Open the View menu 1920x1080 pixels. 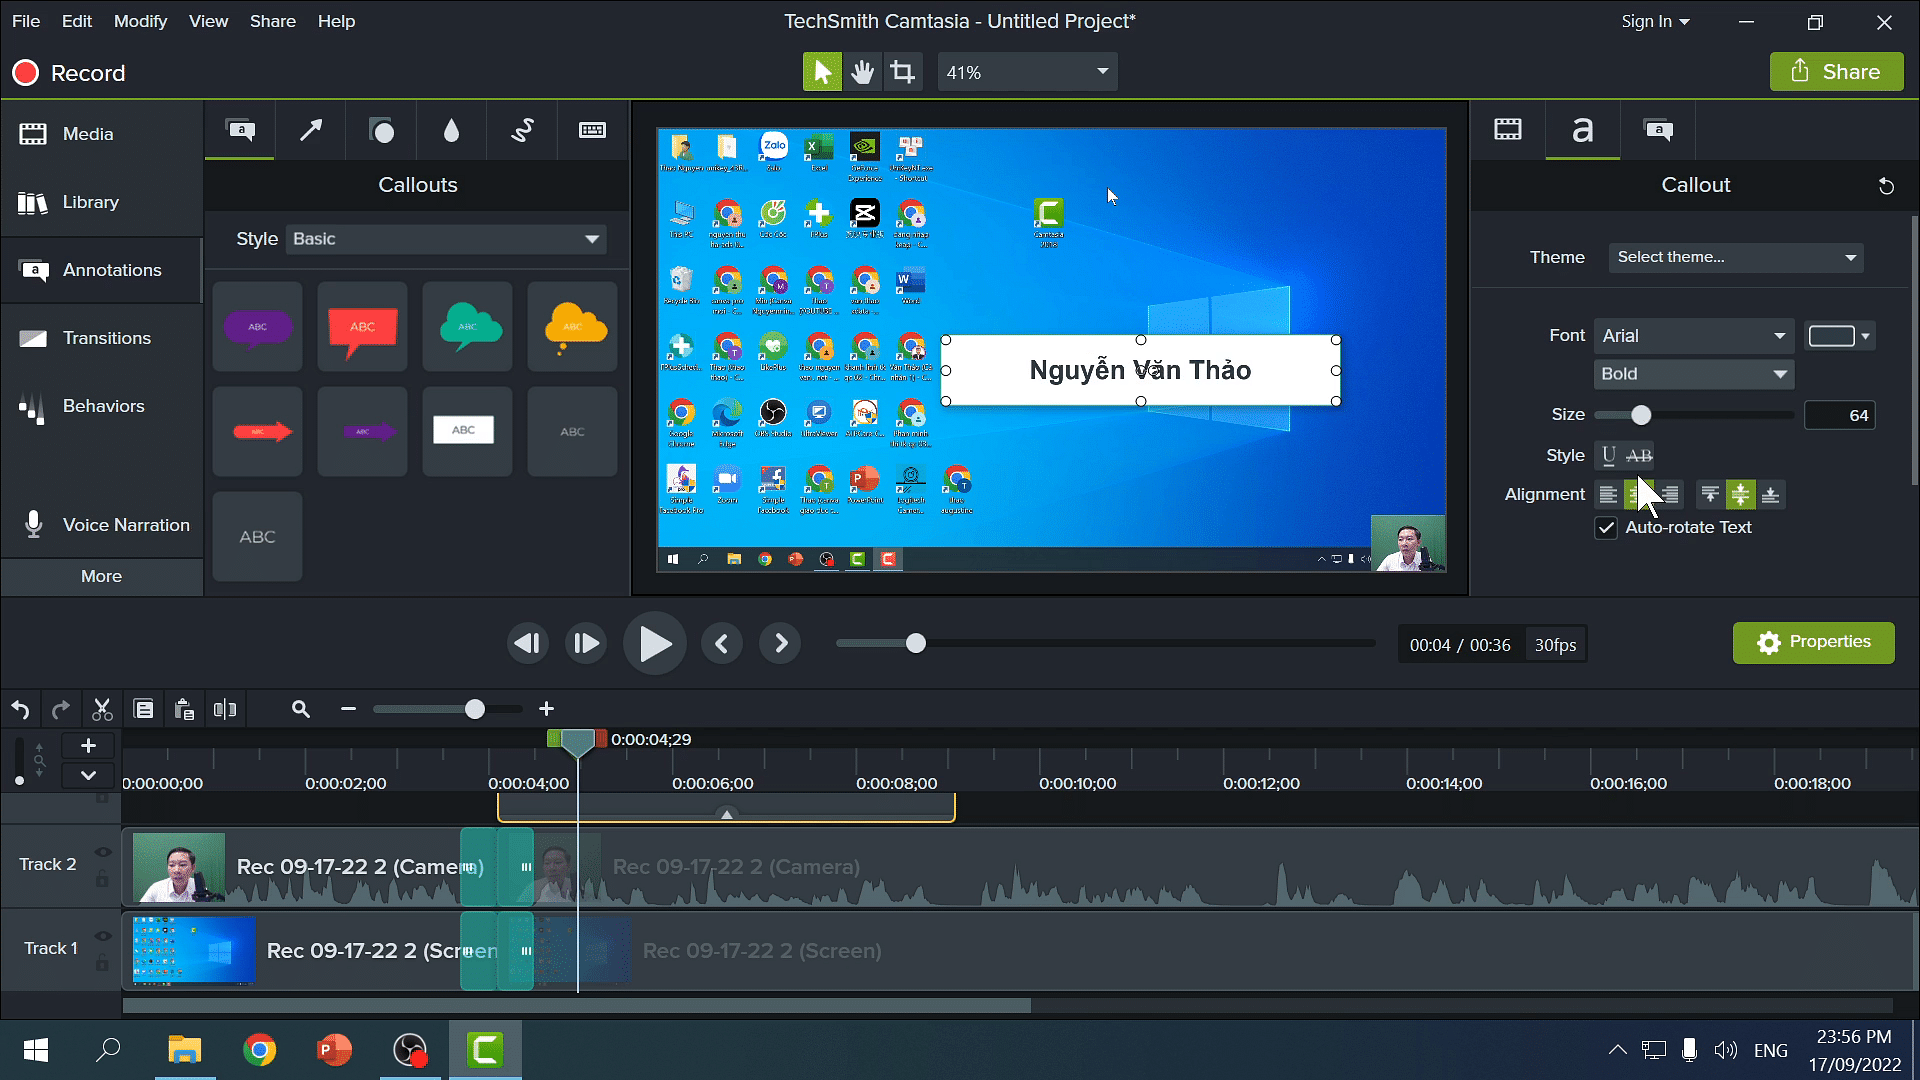coord(208,21)
